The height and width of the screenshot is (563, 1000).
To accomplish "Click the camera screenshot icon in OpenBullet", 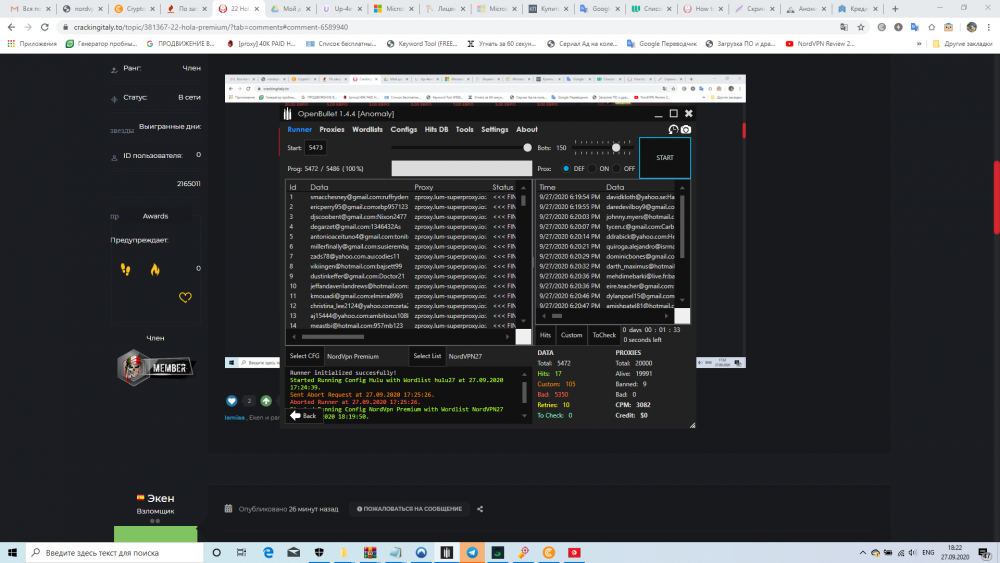I will (x=686, y=129).
